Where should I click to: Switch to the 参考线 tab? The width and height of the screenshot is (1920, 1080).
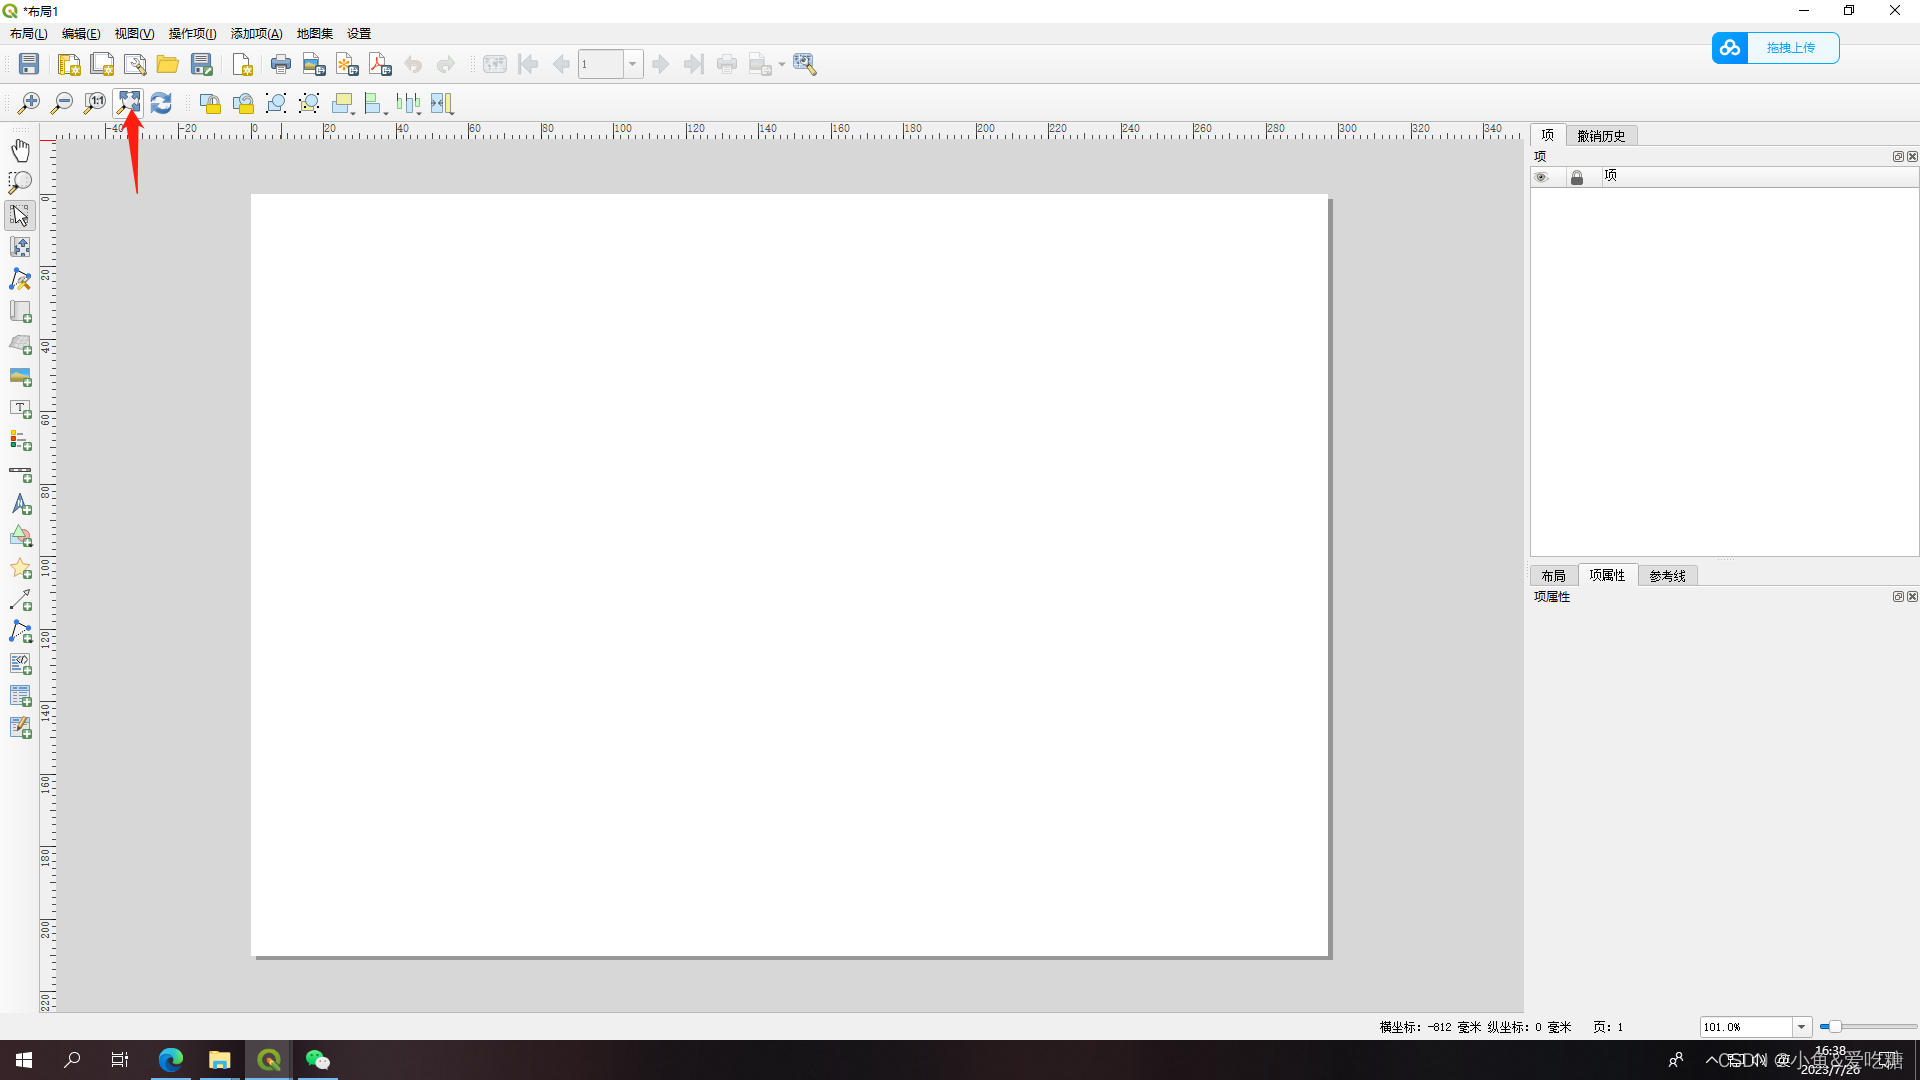[1667, 576]
